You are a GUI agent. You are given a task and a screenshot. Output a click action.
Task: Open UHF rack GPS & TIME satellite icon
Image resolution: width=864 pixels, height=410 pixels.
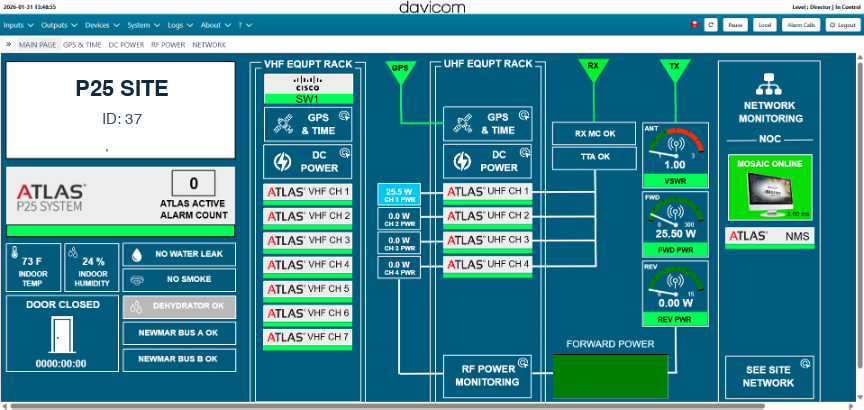(463, 123)
